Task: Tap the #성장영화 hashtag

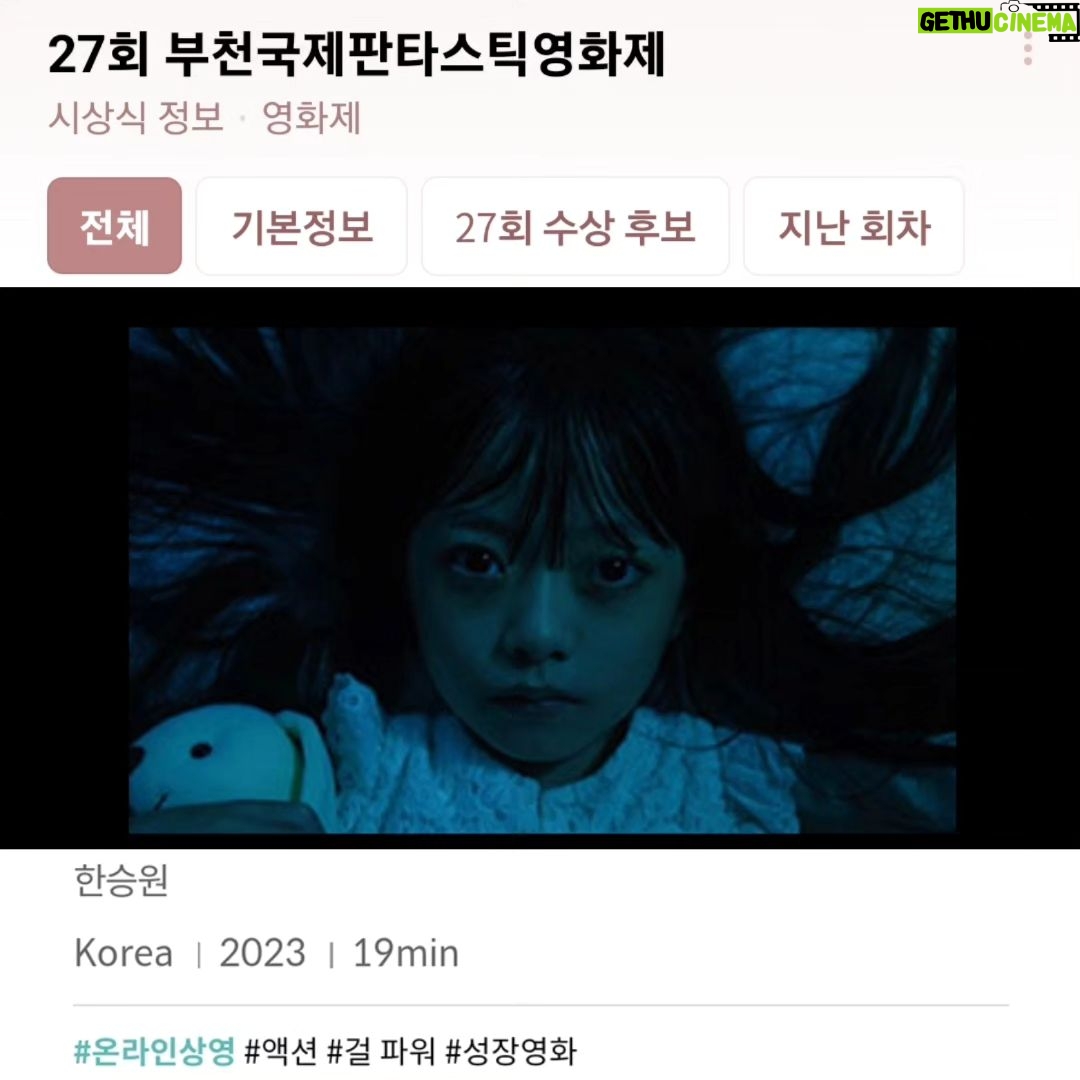Action: 511,1052
